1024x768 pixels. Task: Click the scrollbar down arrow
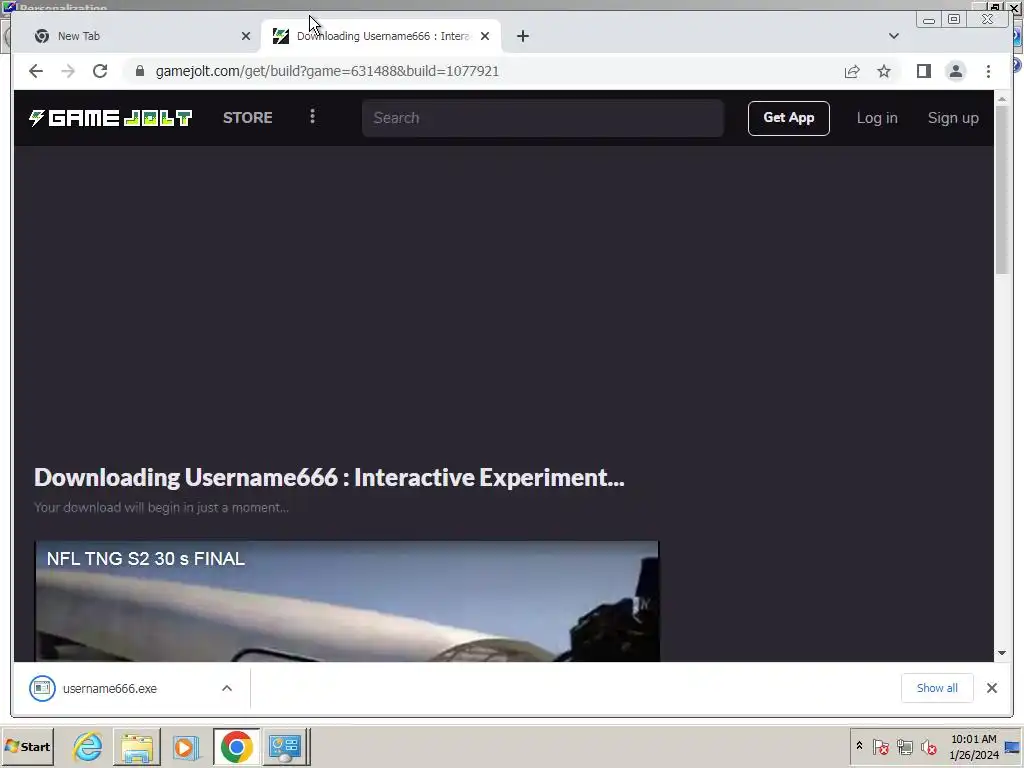[x=1002, y=653]
